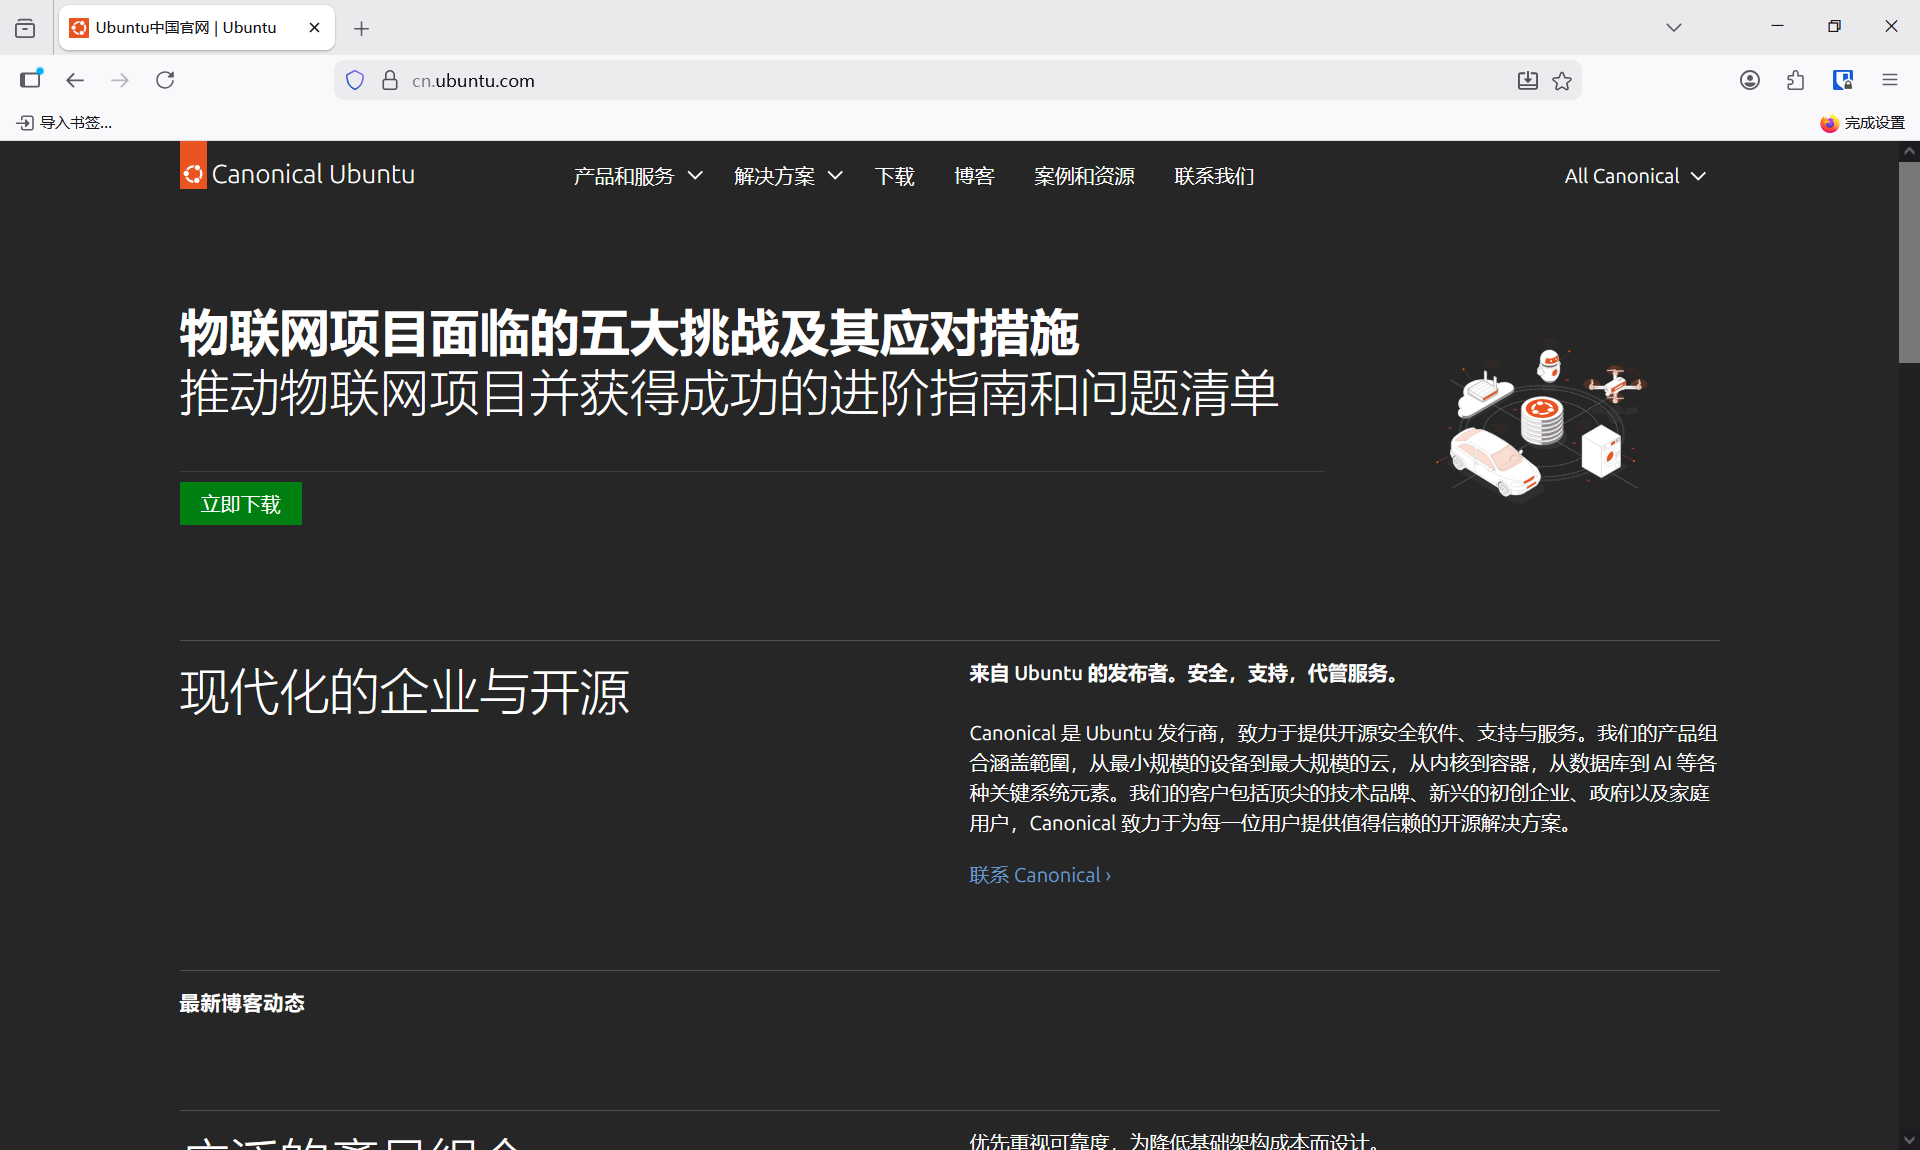Open the 下载 navigation item
The image size is (1920, 1150).
tap(894, 176)
